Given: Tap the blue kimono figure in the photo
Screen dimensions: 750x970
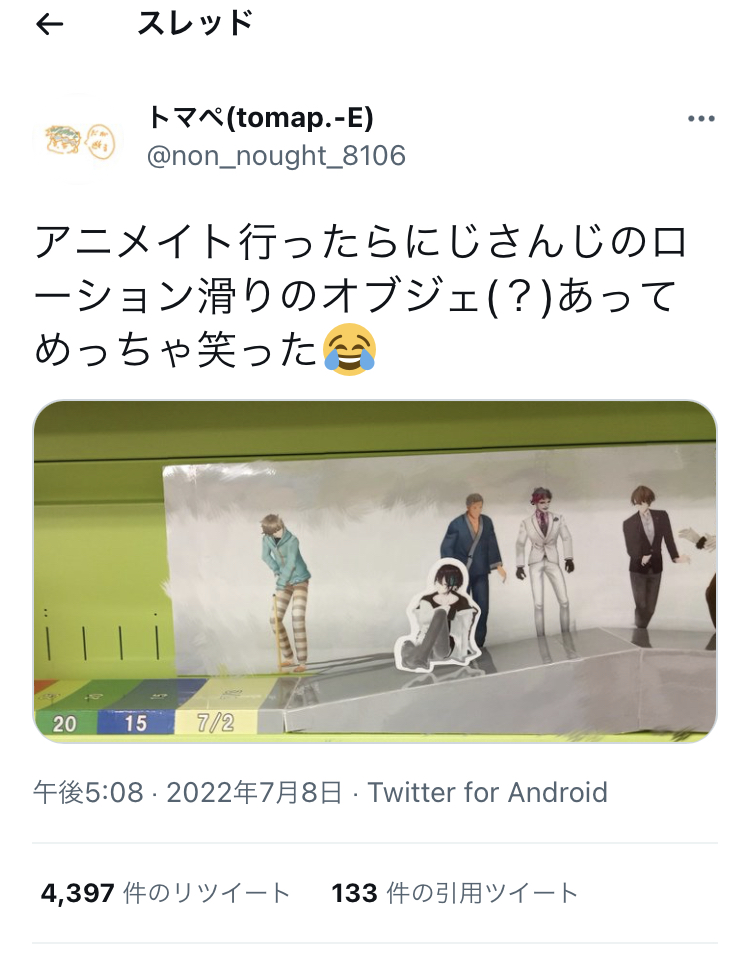Looking at the screenshot, I should tap(473, 552).
